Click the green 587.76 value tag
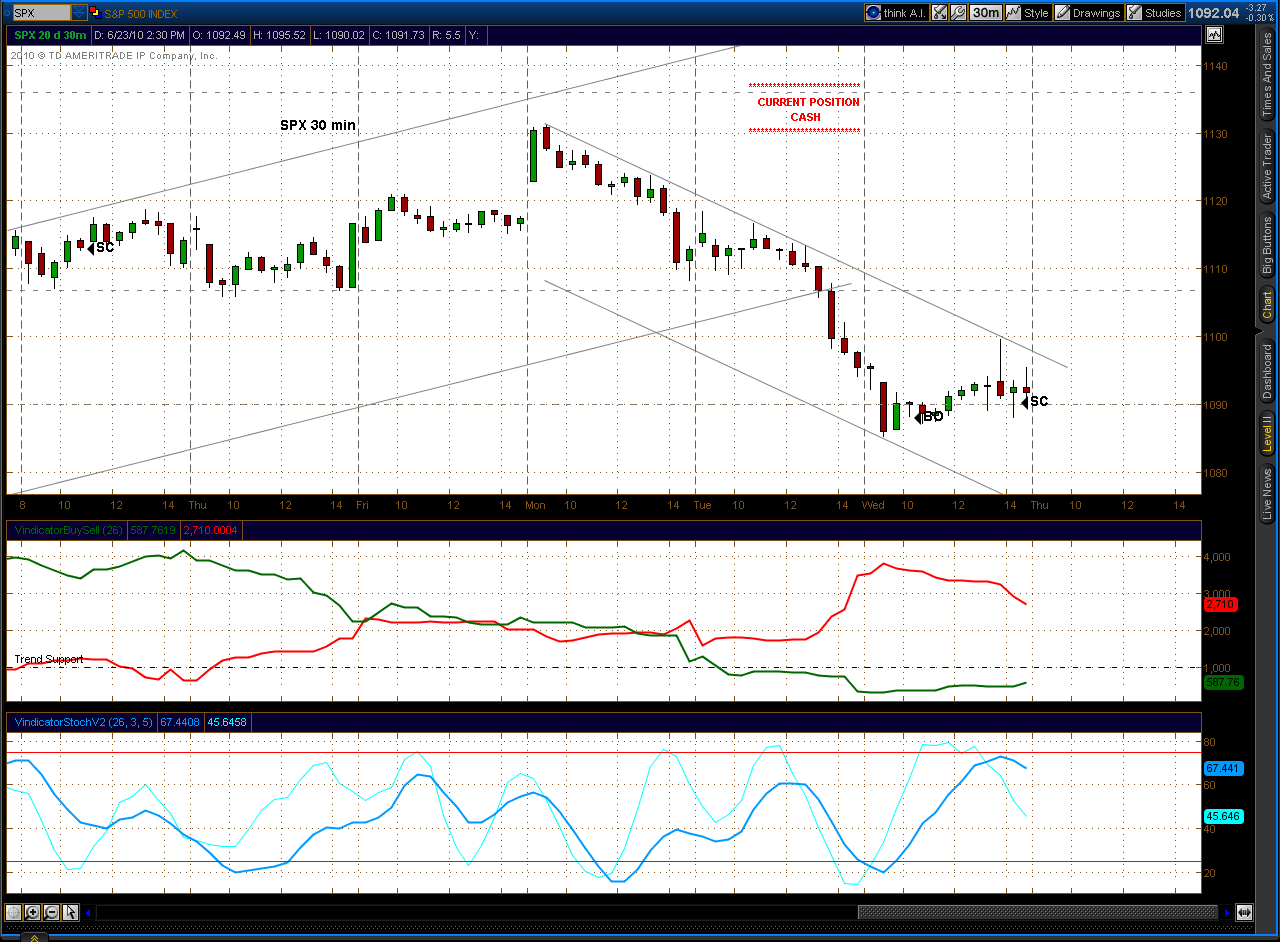Image resolution: width=1280 pixels, height=942 pixels. (1222, 682)
